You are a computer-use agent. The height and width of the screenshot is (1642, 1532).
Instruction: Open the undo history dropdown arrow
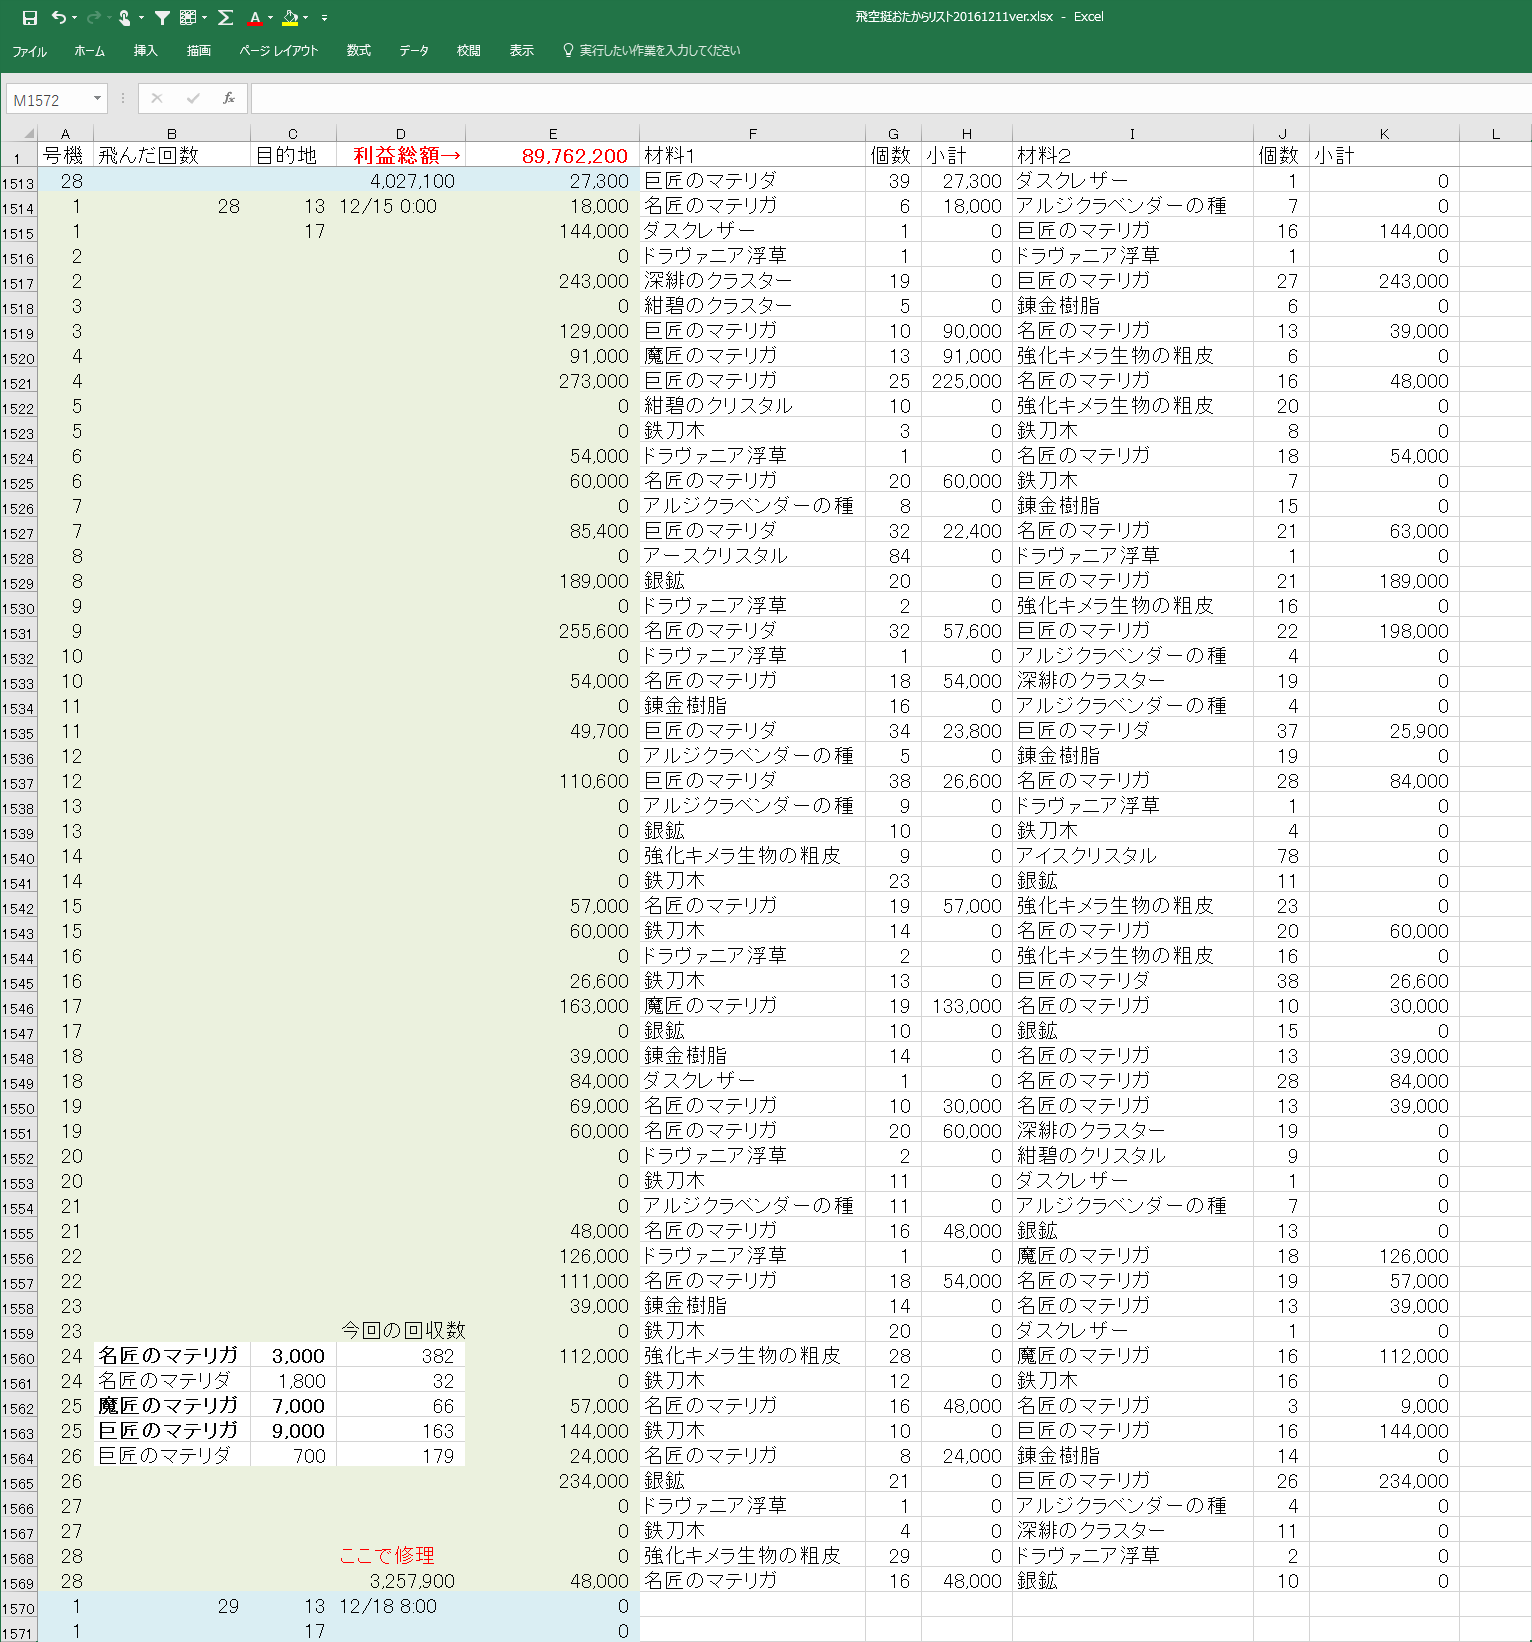click(75, 18)
